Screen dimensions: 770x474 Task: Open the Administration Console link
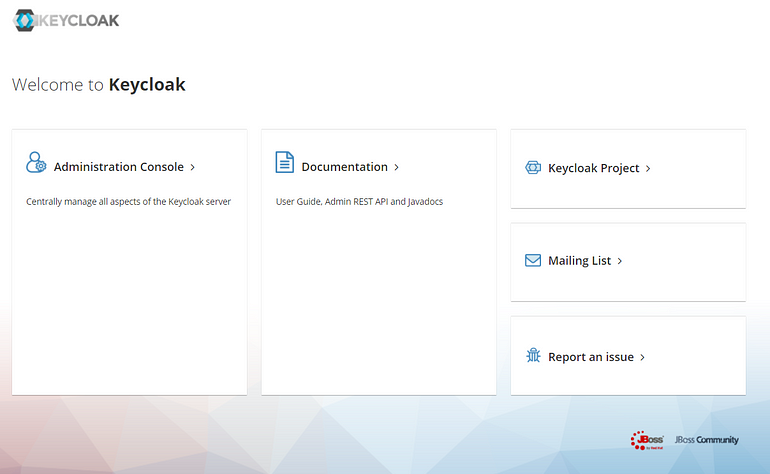(x=118, y=167)
